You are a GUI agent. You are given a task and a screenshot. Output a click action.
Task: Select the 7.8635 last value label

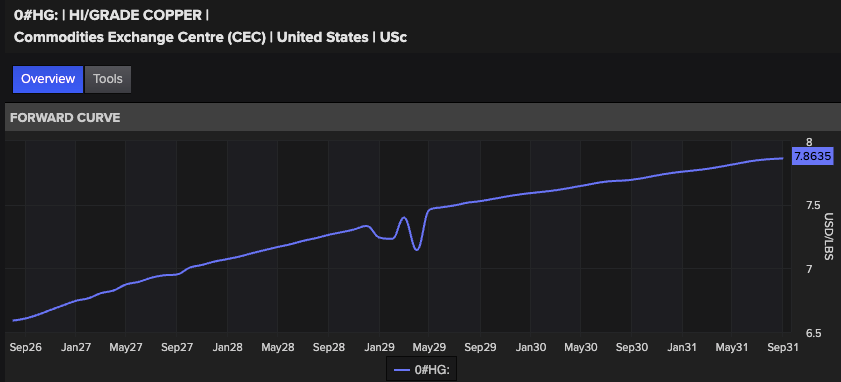pos(813,157)
